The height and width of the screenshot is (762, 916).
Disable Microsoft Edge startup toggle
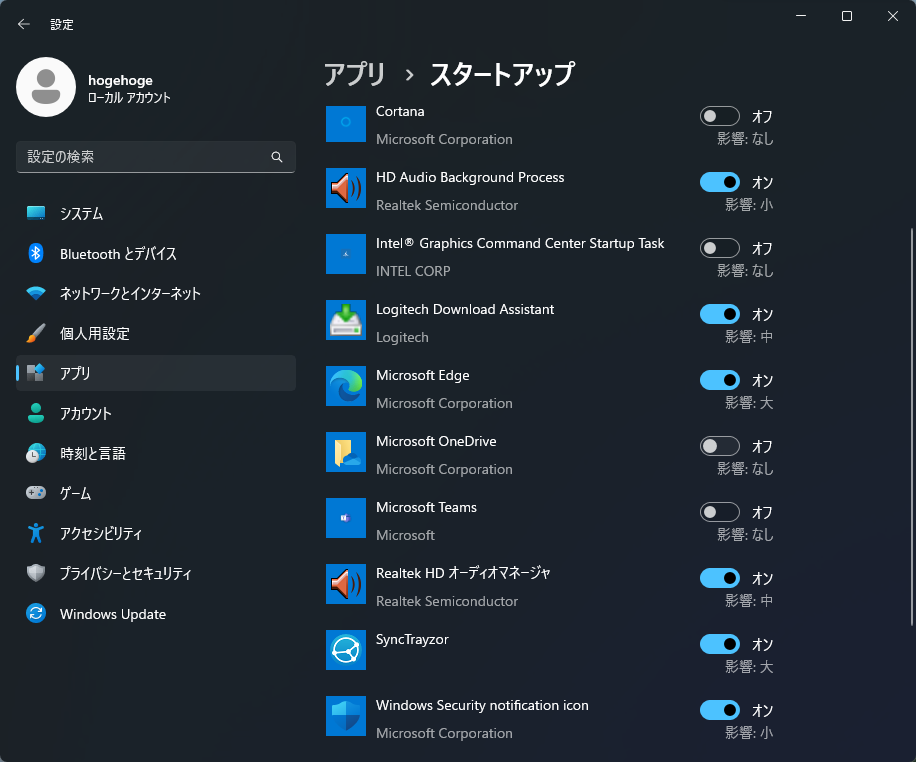(720, 380)
